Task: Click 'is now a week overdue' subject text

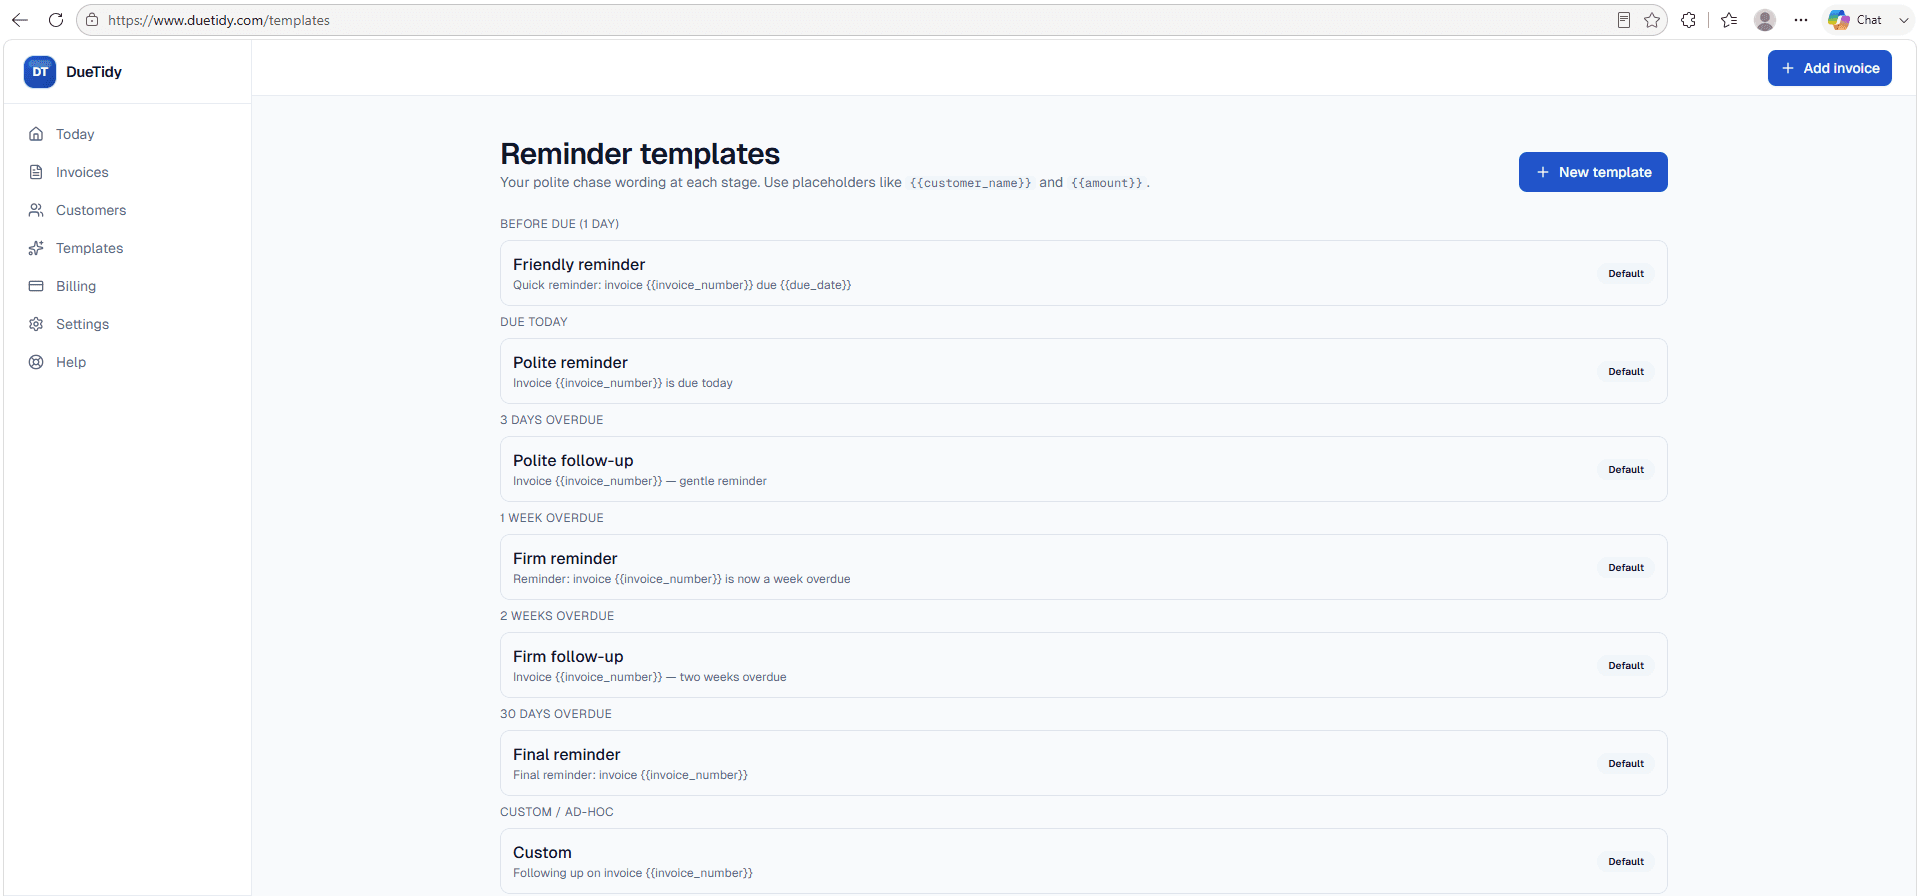Action: [x=788, y=579]
